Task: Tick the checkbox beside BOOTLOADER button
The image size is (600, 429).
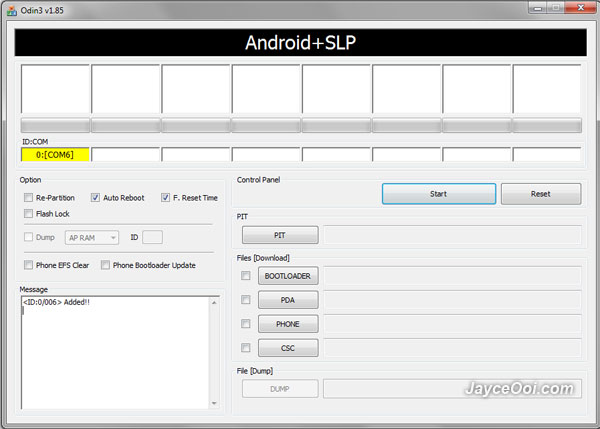Action: (246, 276)
